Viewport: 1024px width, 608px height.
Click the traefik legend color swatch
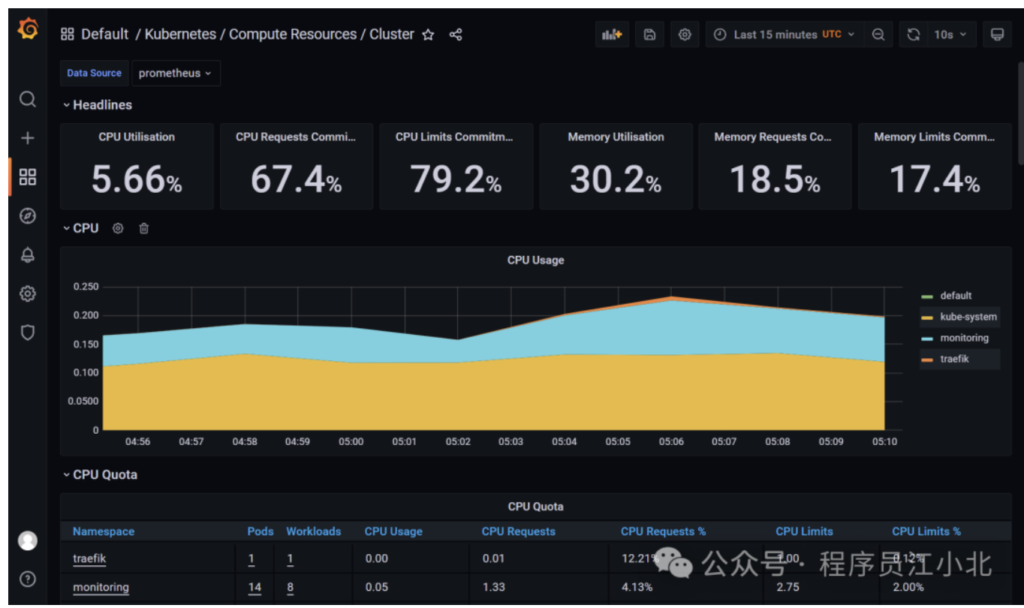coord(927,359)
